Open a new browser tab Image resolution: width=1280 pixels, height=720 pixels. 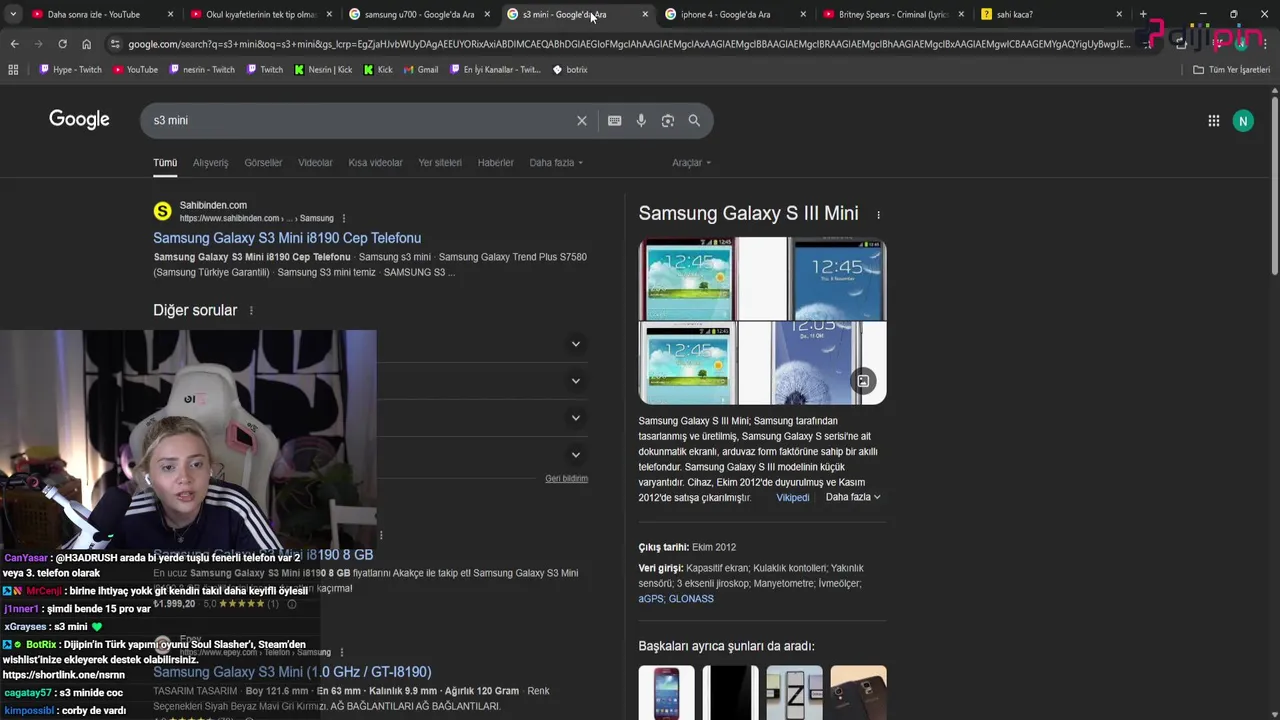click(x=1143, y=14)
